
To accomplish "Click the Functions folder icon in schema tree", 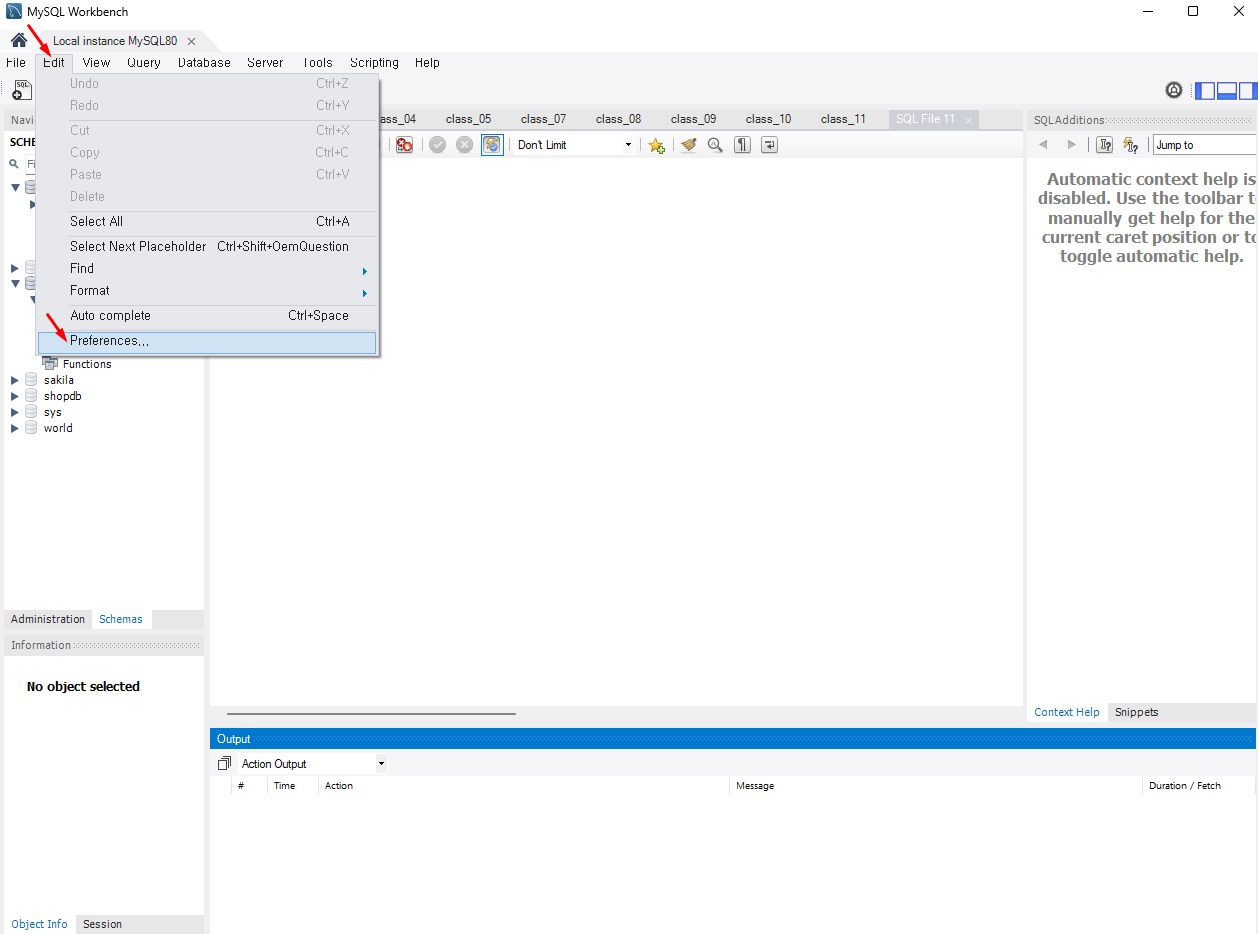I will tap(50, 364).
